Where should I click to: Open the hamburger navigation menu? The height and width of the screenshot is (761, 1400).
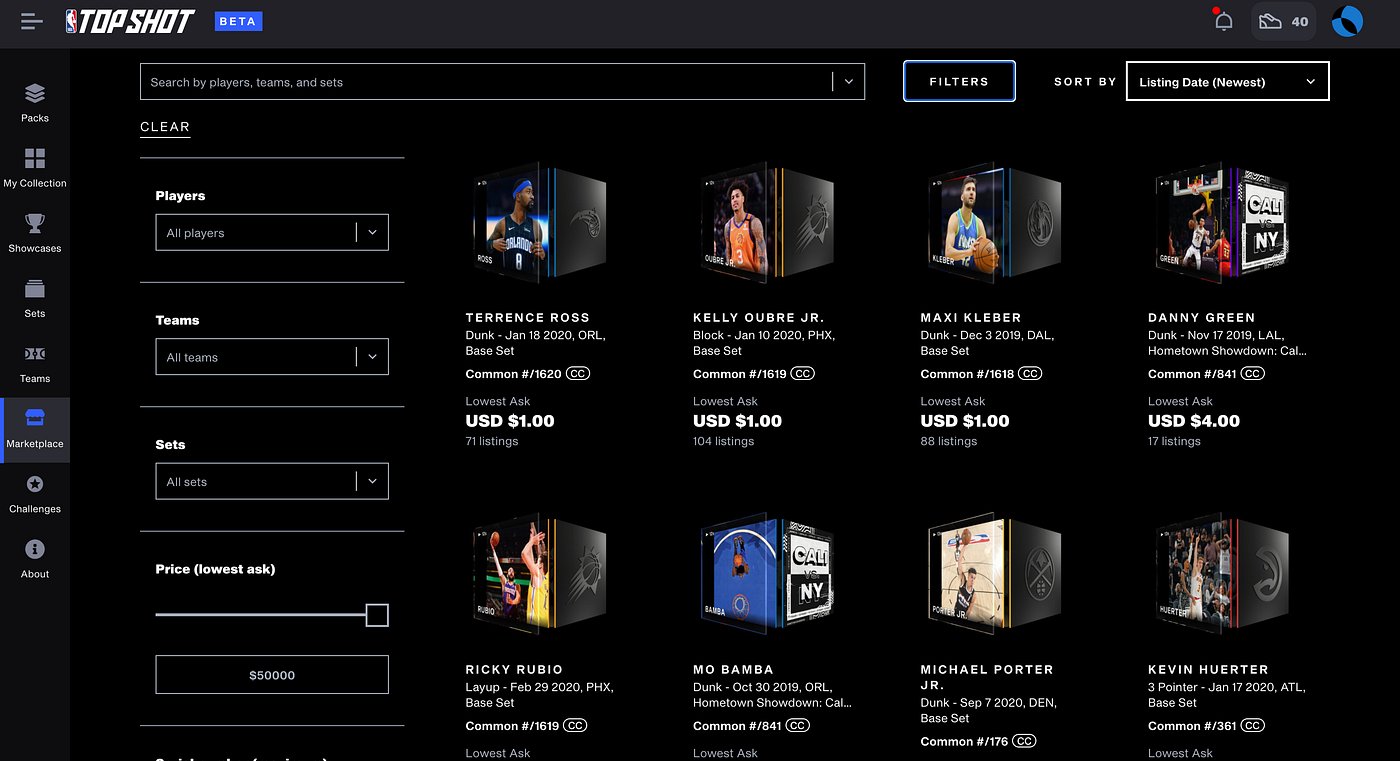click(x=32, y=21)
